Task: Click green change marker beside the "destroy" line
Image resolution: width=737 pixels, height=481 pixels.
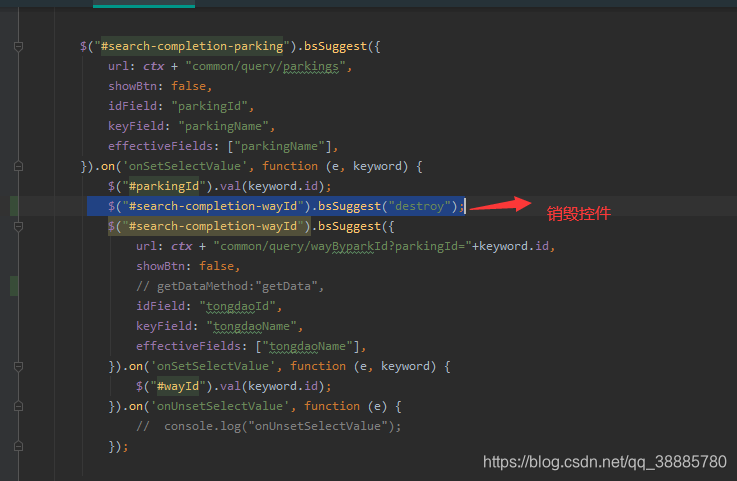Action: click(14, 206)
